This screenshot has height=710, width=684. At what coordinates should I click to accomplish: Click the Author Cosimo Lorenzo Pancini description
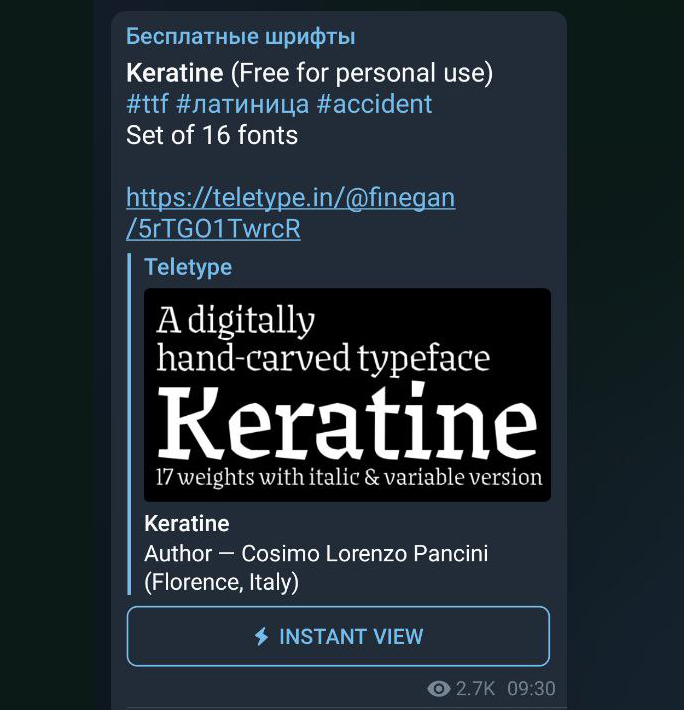[x=316, y=553]
